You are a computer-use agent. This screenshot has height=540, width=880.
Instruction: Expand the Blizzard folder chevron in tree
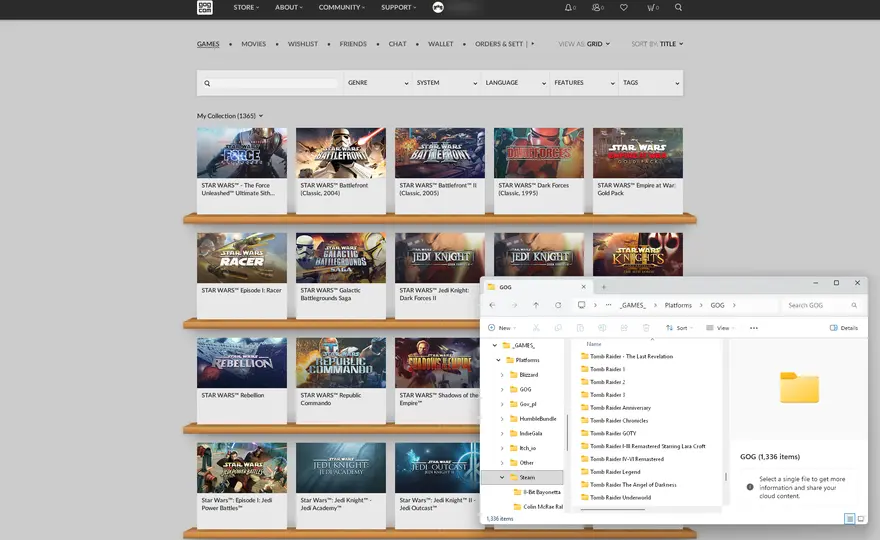point(502,374)
